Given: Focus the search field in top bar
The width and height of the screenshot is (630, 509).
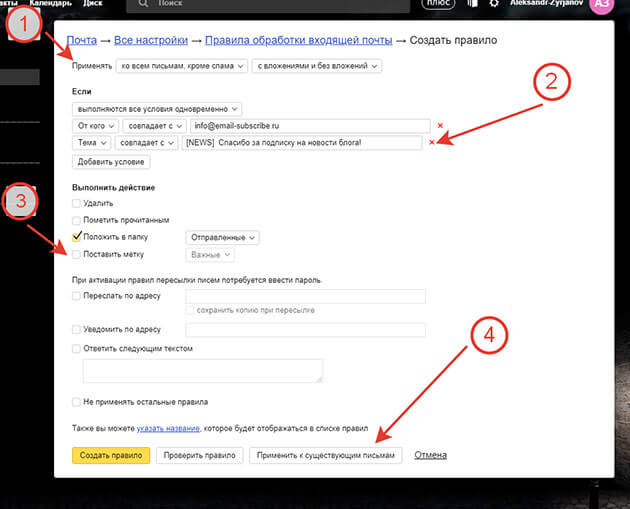Looking at the screenshot, I should tap(268, 4).
